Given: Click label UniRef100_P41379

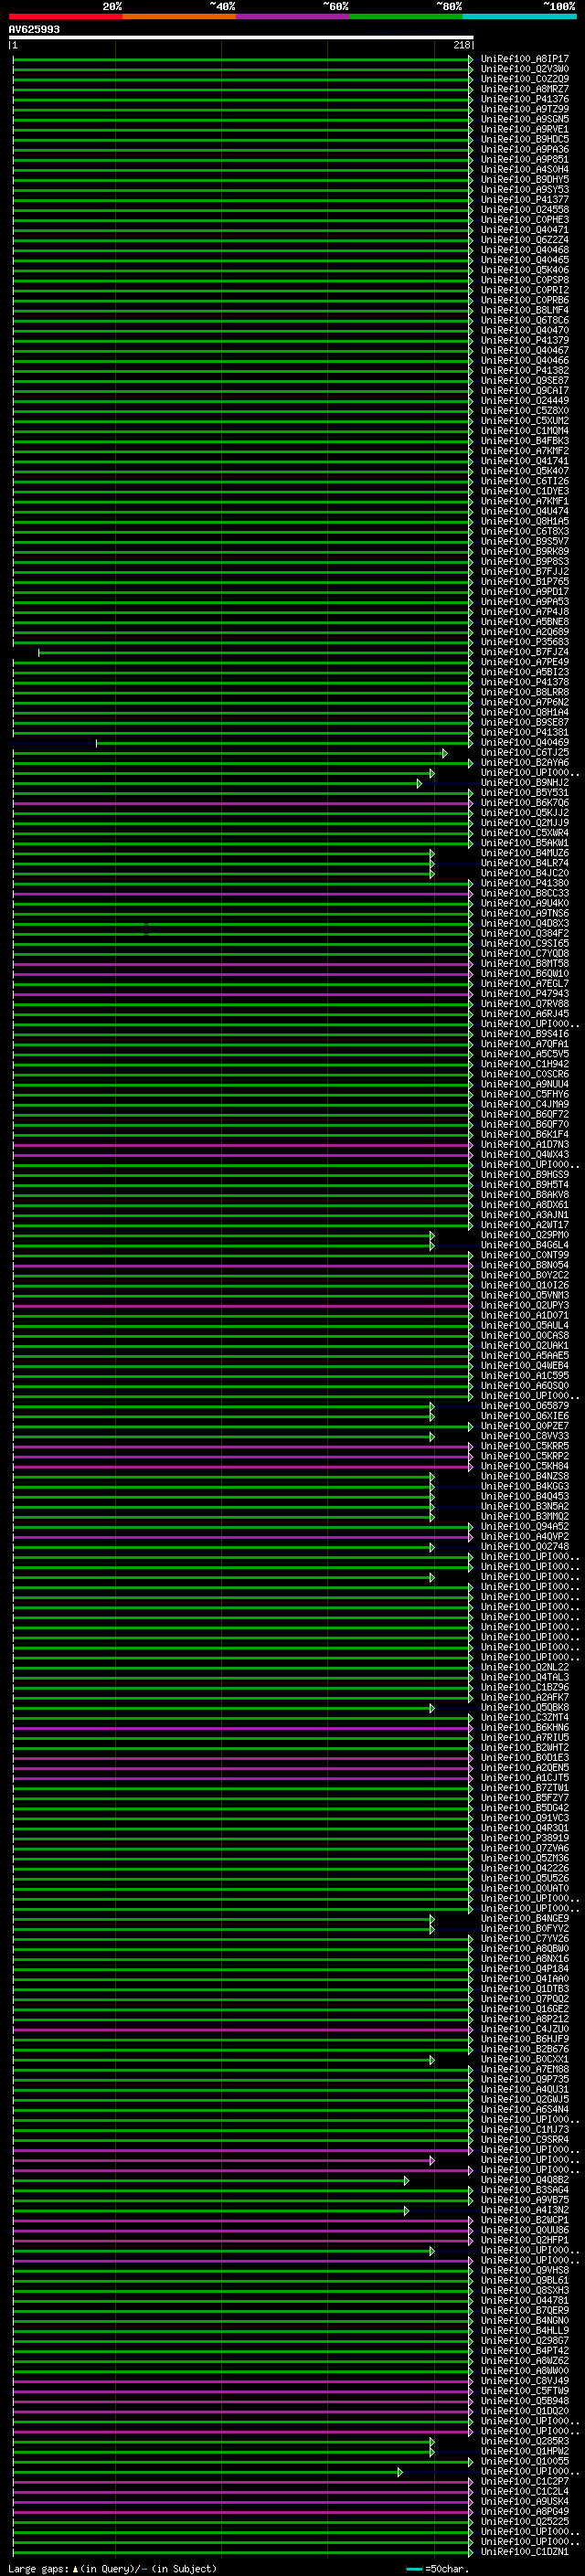Looking at the screenshot, I should tap(524, 340).
